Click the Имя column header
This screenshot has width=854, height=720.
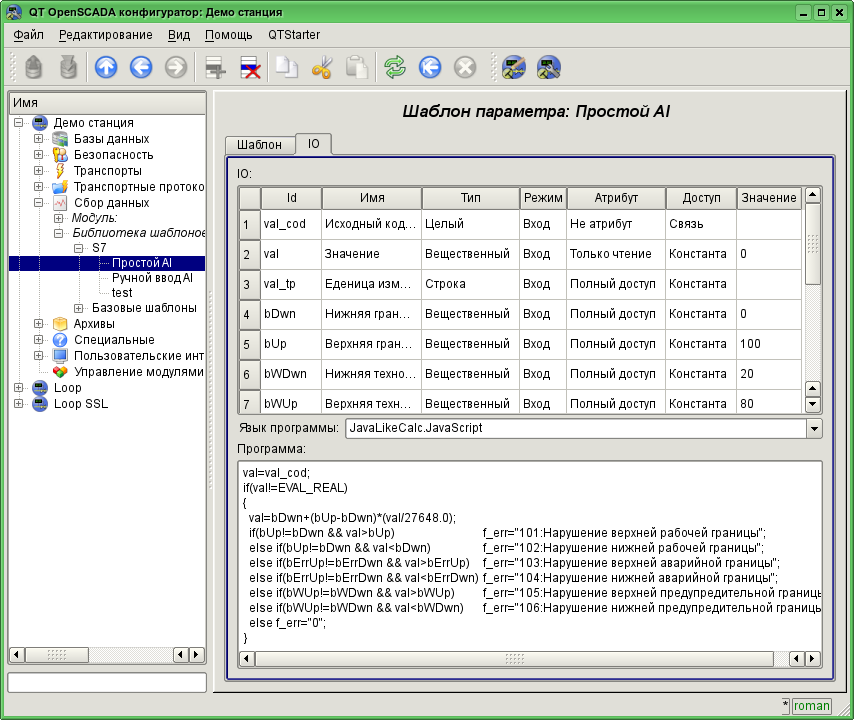coord(372,198)
